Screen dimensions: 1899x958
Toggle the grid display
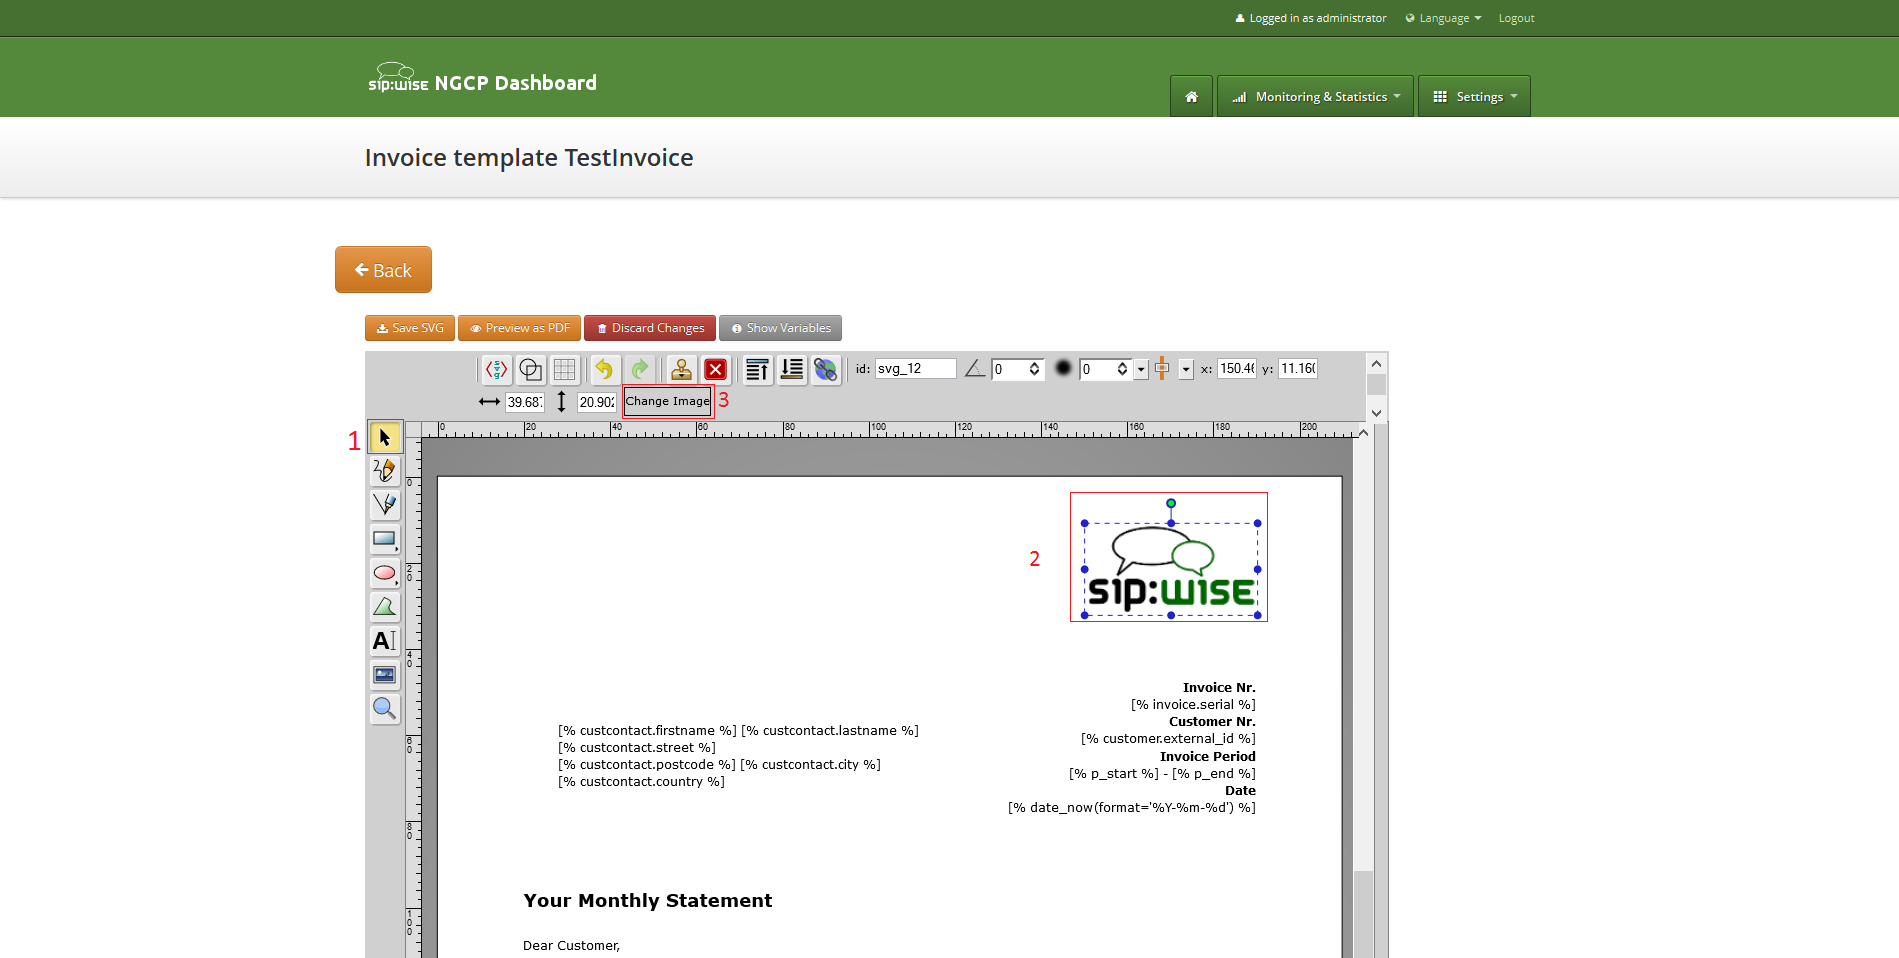point(565,369)
